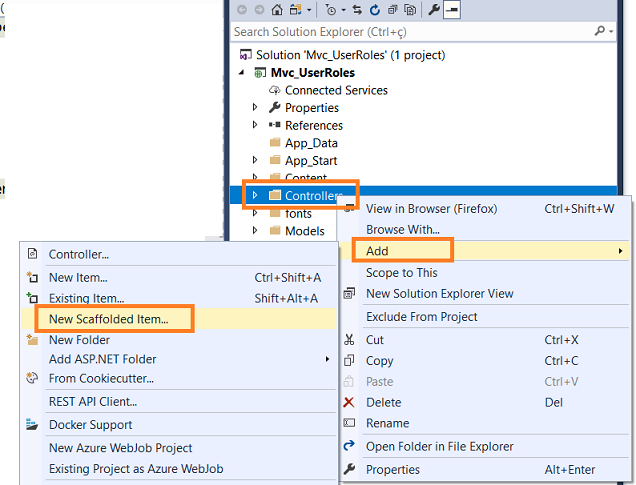The width and height of the screenshot is (636, 485).
Task: Open the Pending Changes Filter dropdown arrow
Action: click(x=344, y=10)
